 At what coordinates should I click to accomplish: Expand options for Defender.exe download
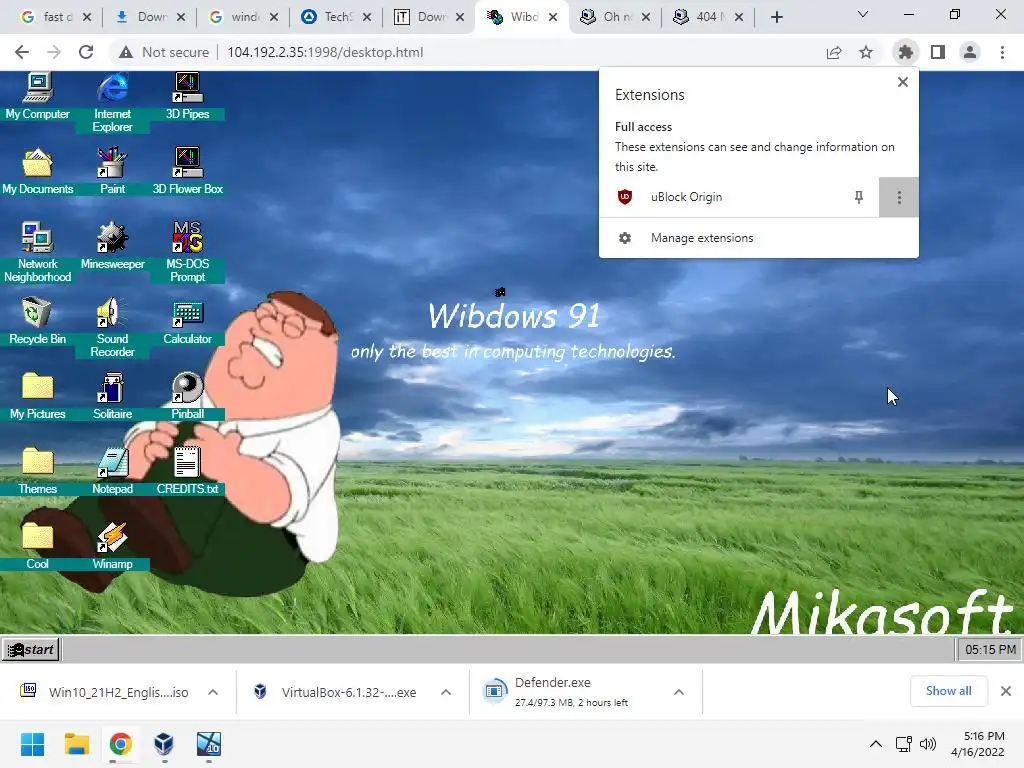click(679, 692)
